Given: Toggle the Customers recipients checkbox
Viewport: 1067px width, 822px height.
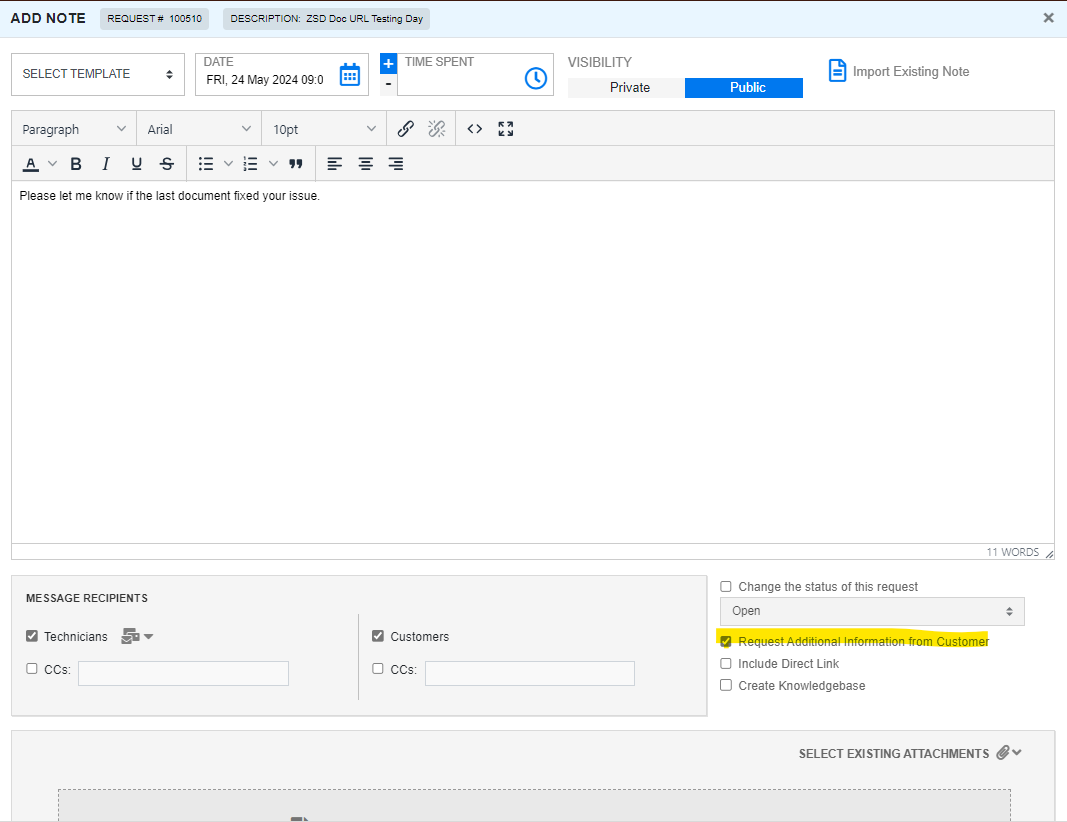Looking at the screenshot, I should tap(378, 636).
